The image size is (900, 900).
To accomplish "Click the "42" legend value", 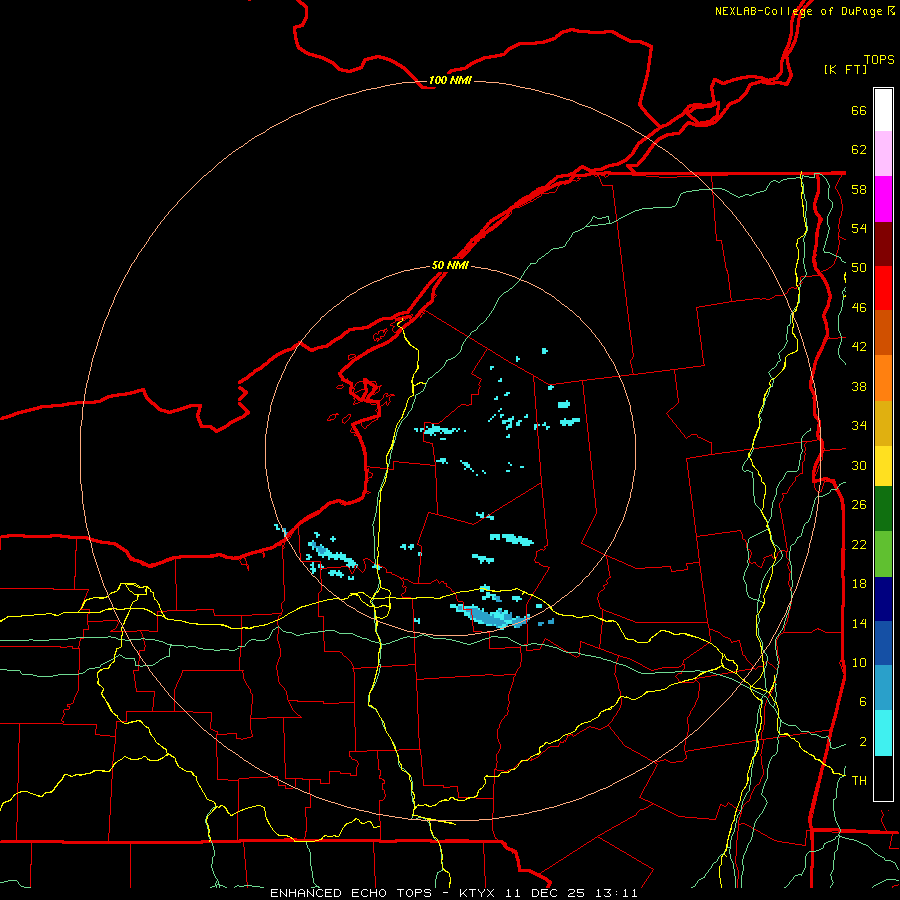I will point(859,347).
